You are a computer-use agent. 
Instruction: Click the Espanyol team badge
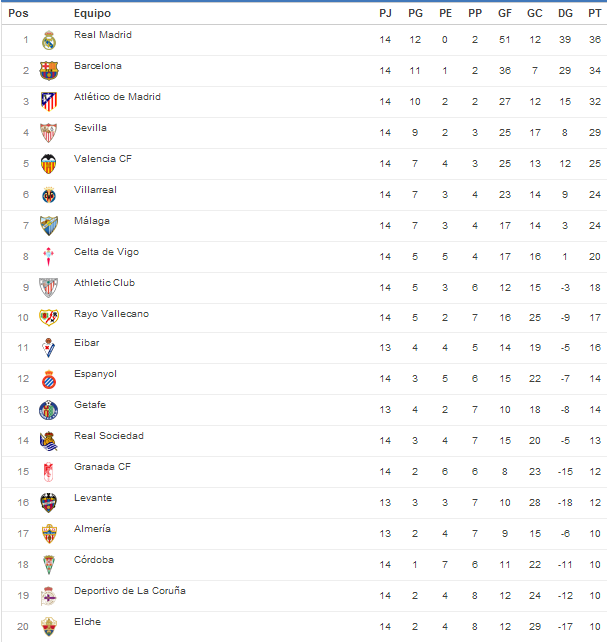pyautogui.click(x=49, y=379)
